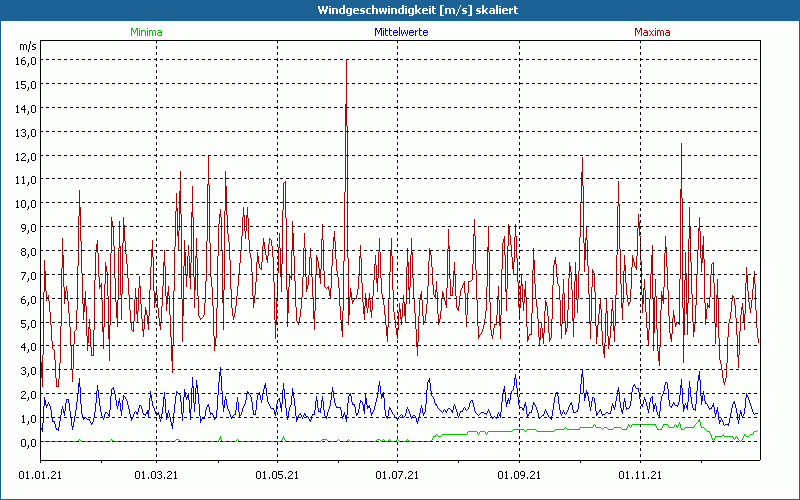
Task: Click the m/s axis unit label
Action: (28, 46)
